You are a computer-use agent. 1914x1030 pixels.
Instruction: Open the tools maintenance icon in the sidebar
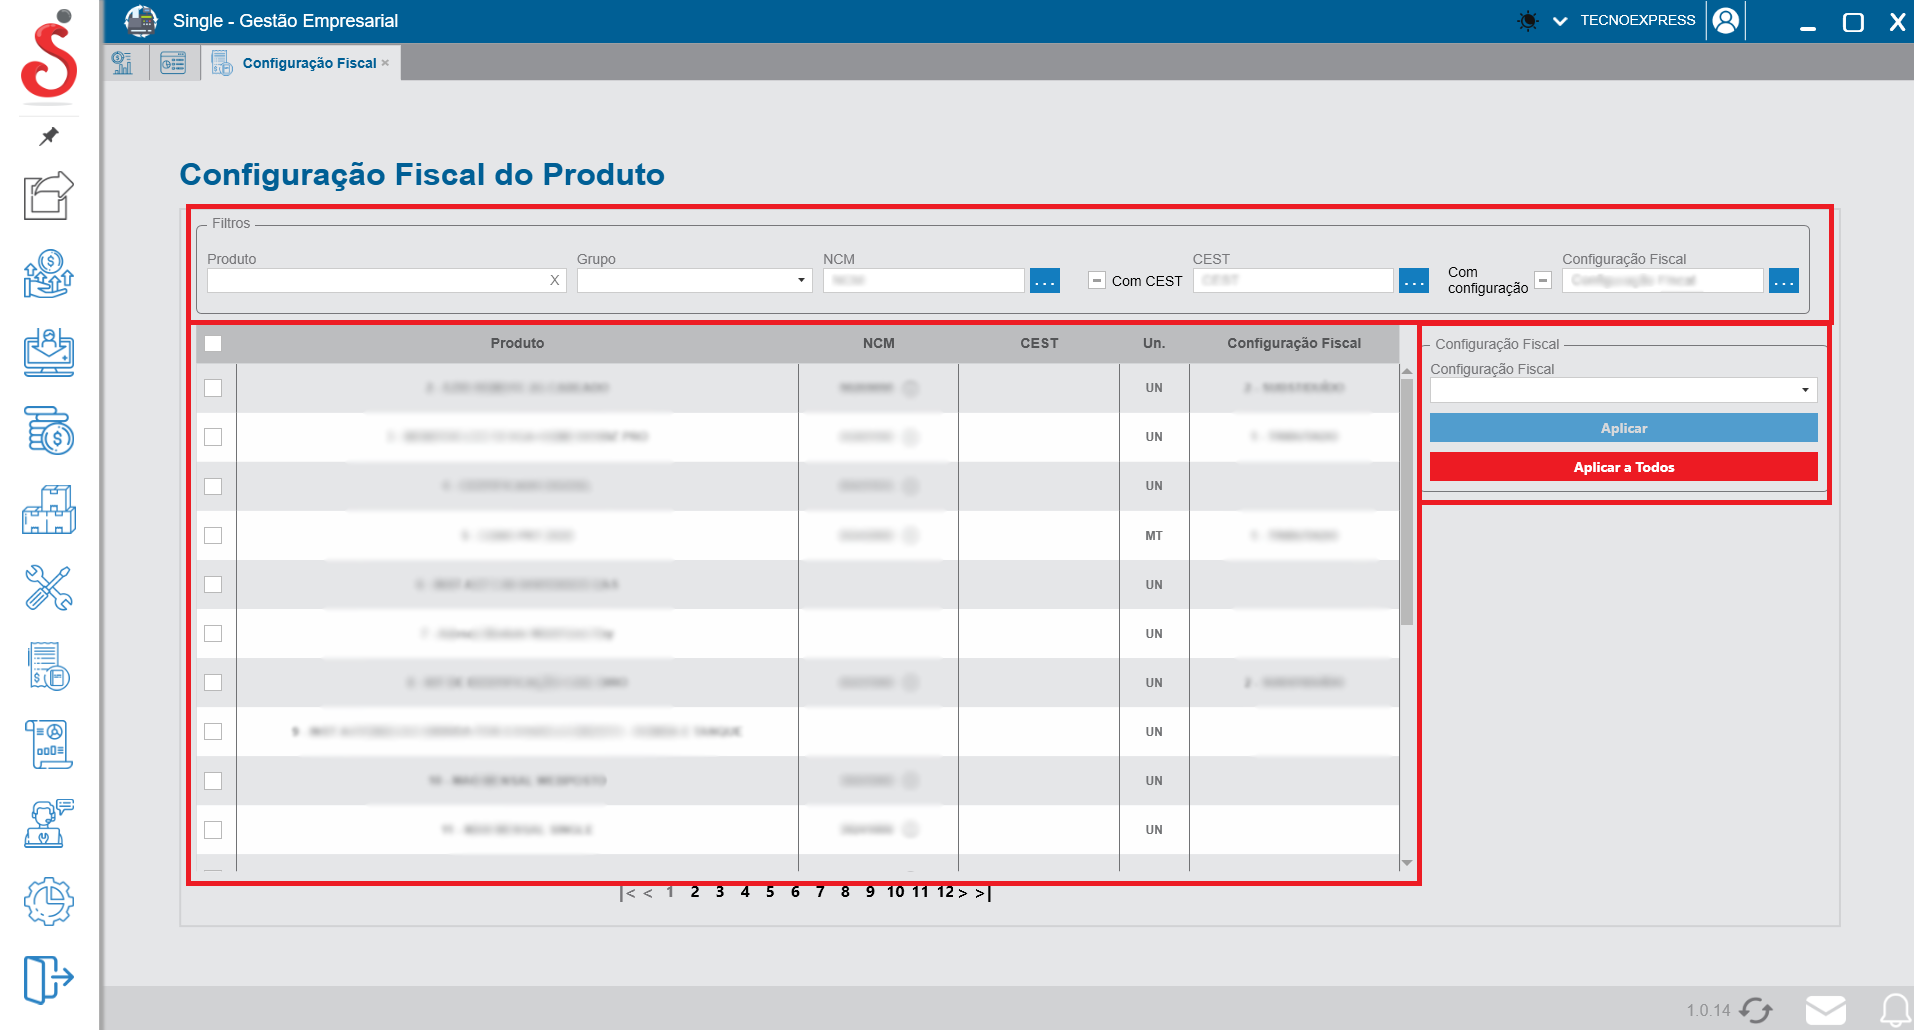(47, 588)
